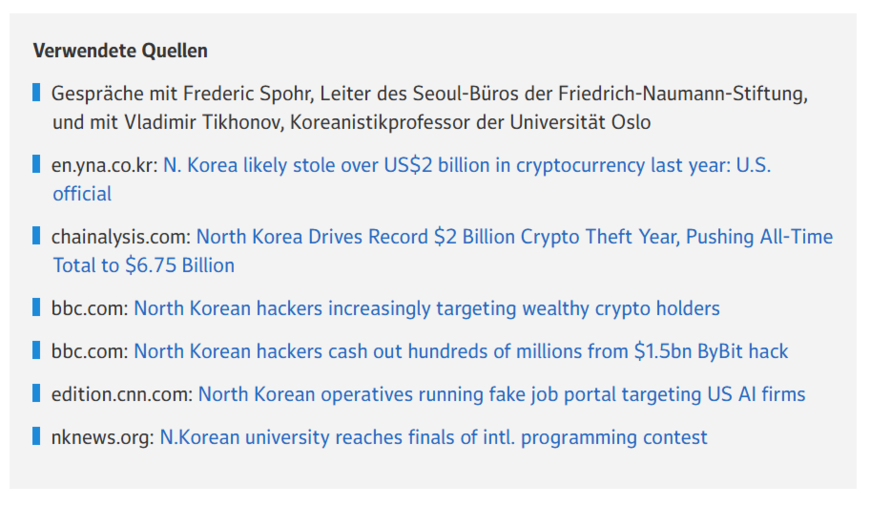Open the yna.co.kr article on US$2 billion crypto theft
Screen dimensions: 870x507
click(x=466, y=165)
